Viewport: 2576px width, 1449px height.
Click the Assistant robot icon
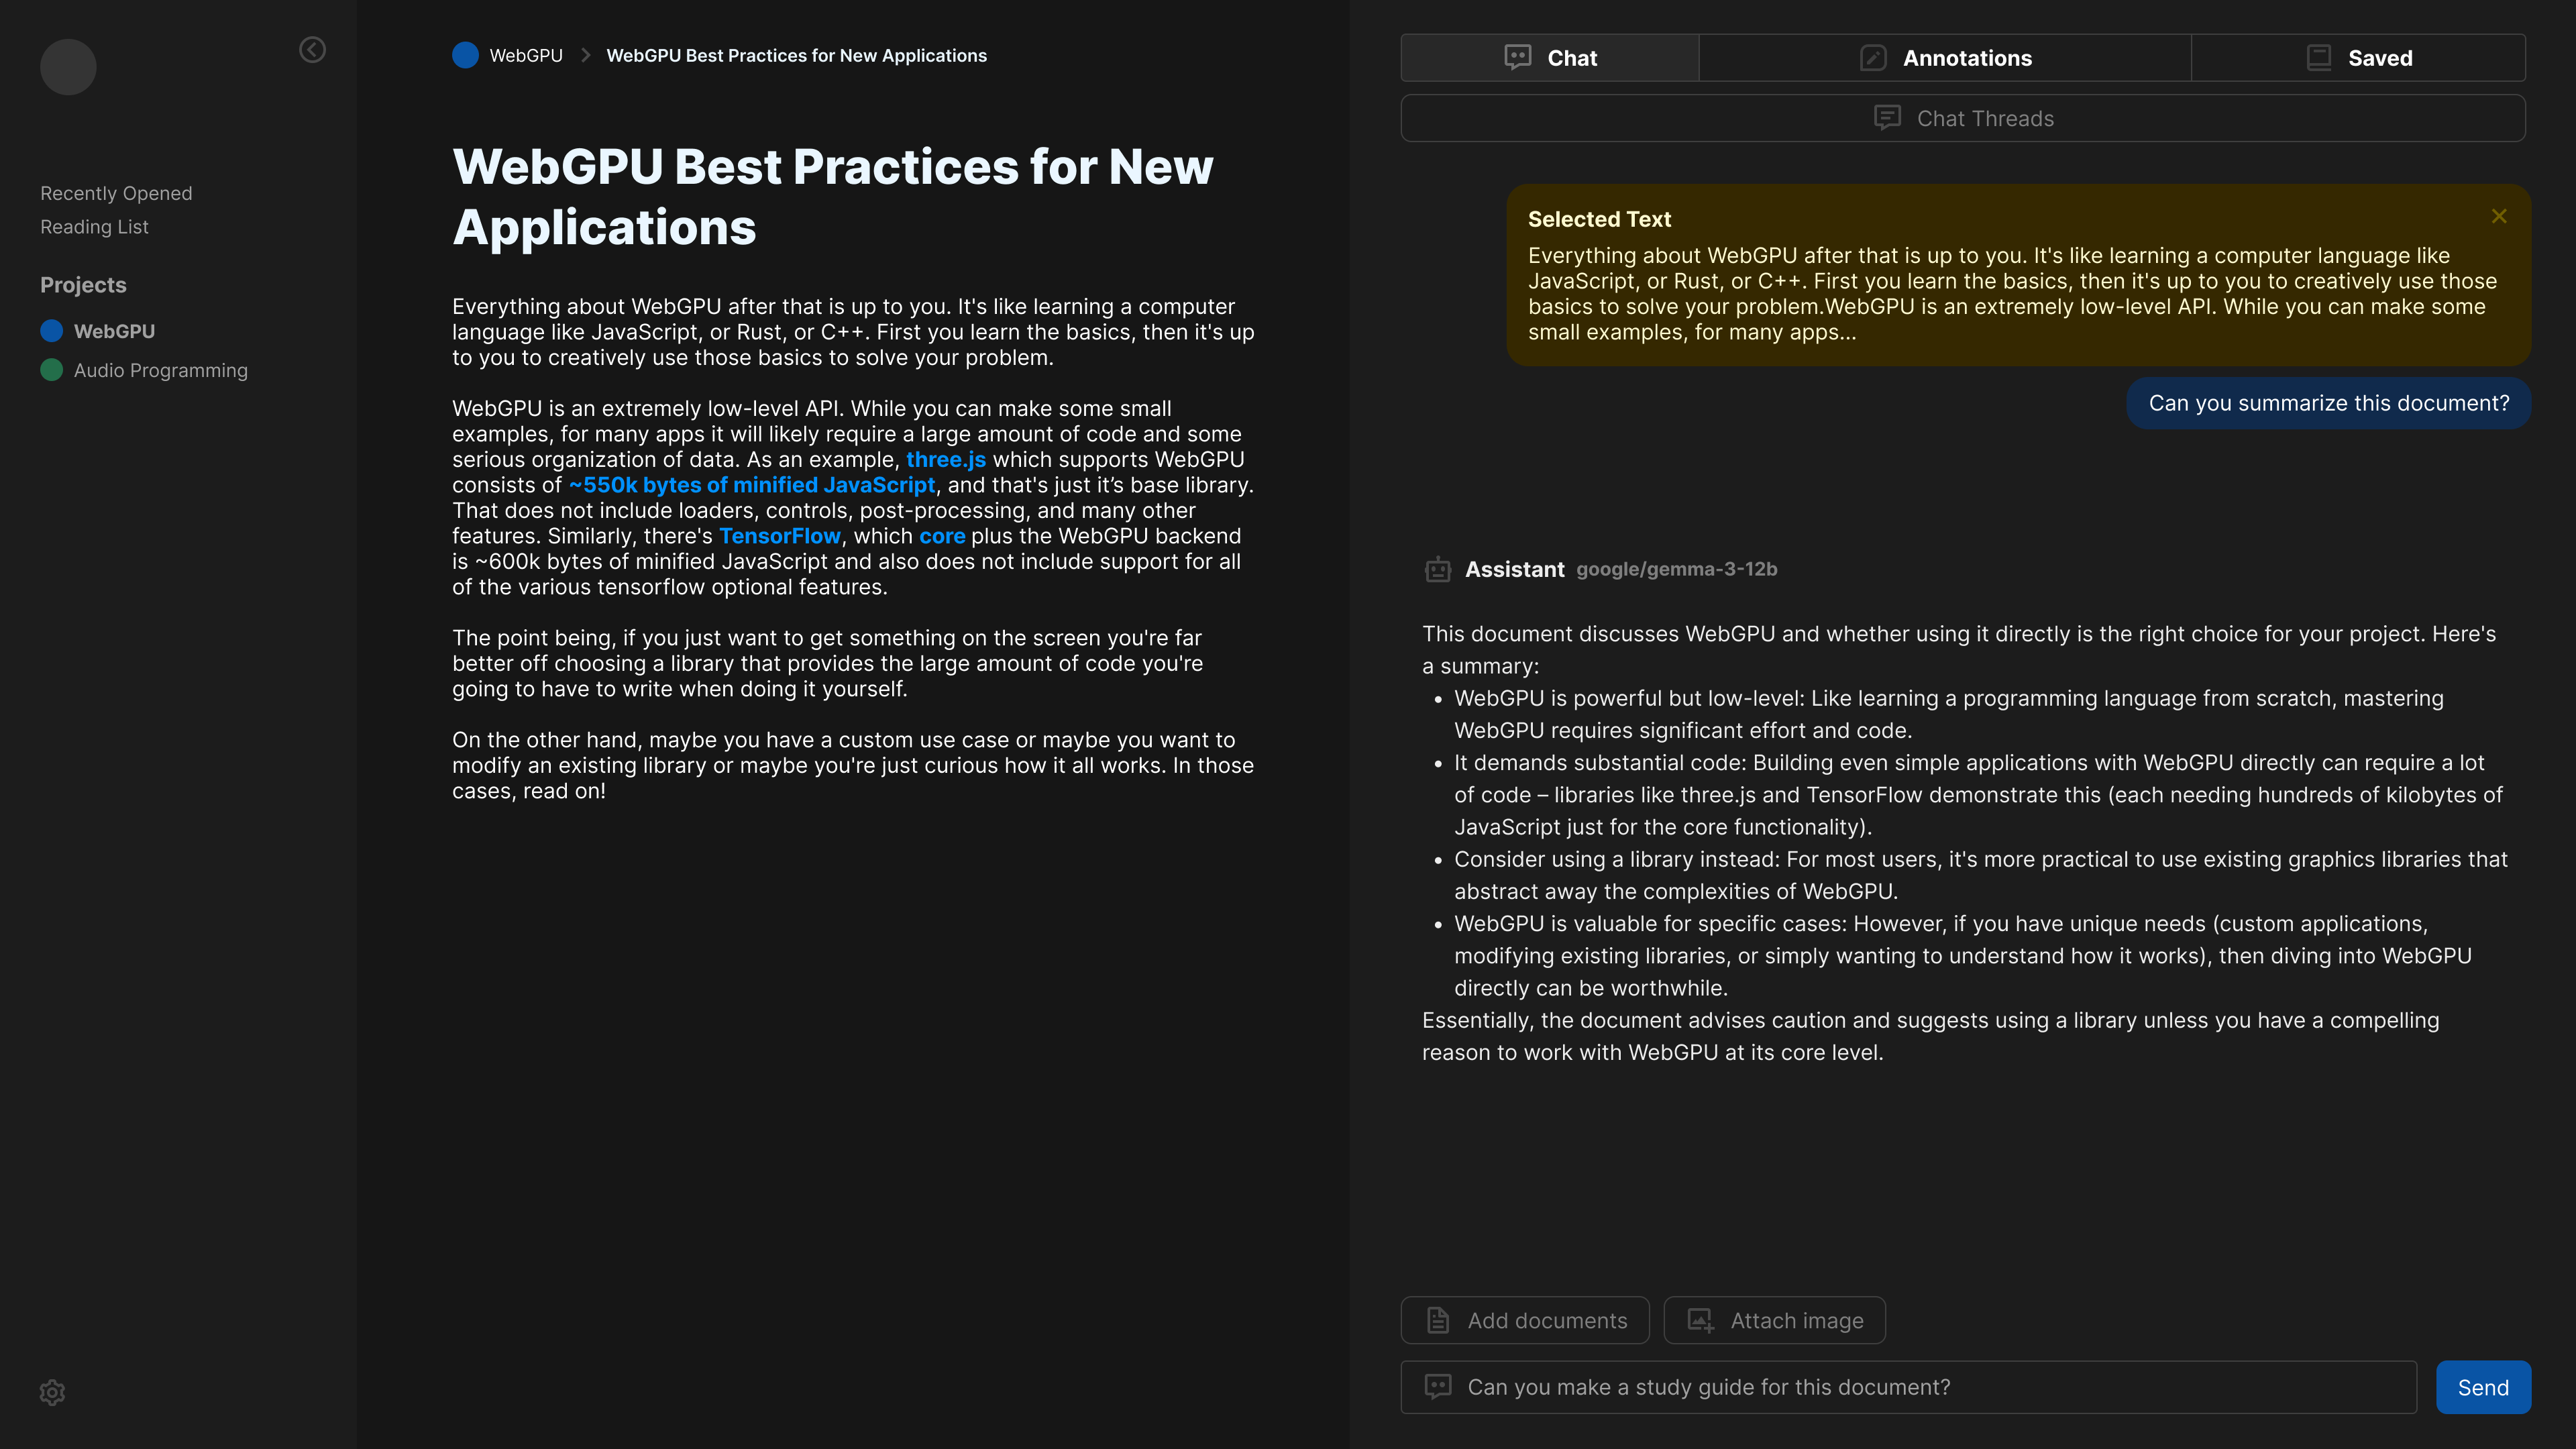(1437, 570)
